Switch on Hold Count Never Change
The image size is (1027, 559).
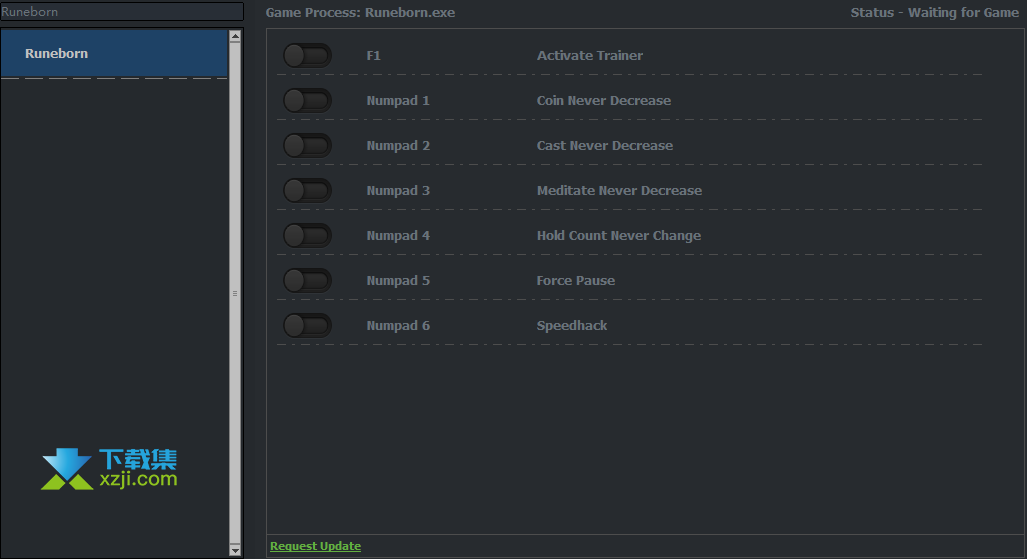[306, 236]
